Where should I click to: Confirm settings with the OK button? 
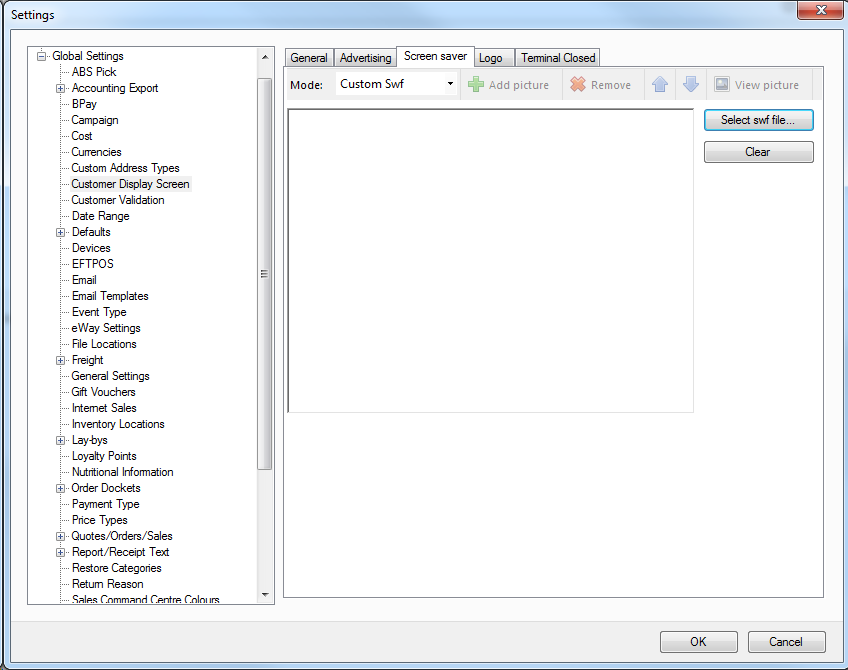click(x=698, y=642)
